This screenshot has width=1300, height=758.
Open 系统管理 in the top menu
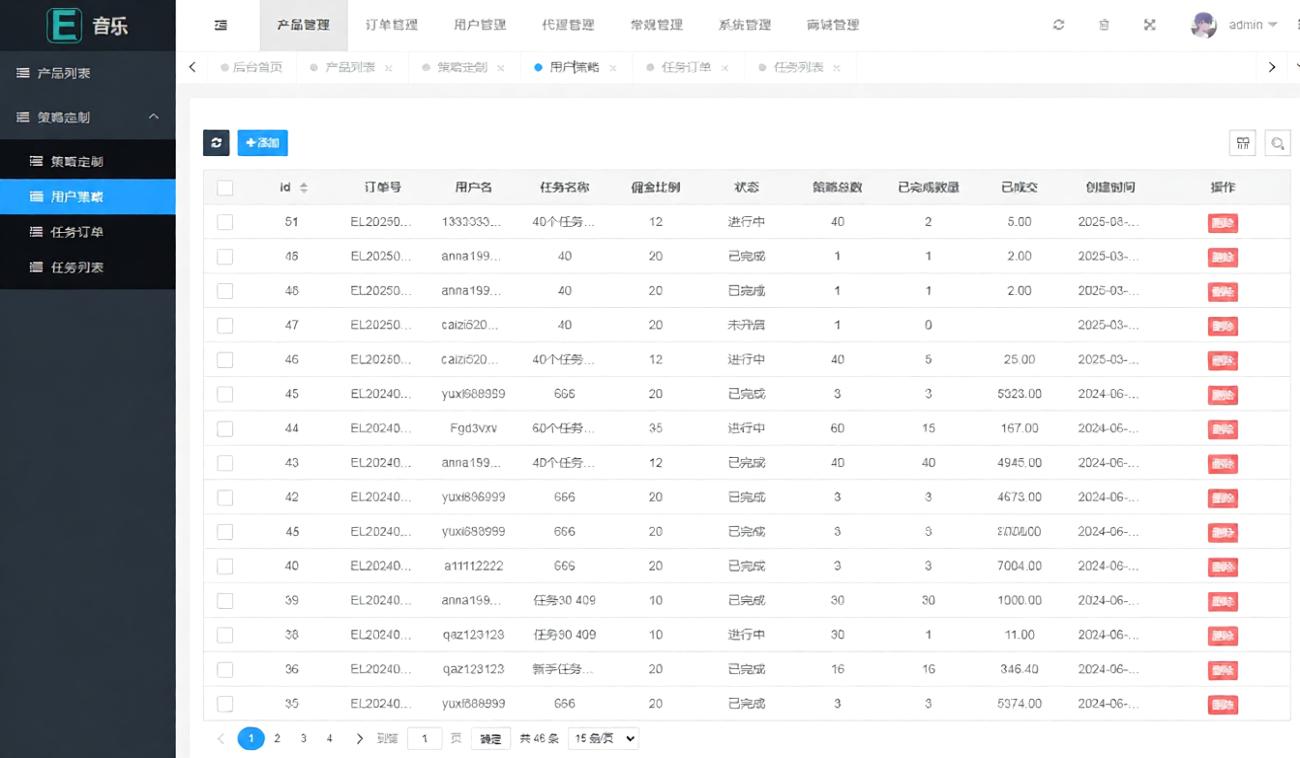(x=744, y=25)
